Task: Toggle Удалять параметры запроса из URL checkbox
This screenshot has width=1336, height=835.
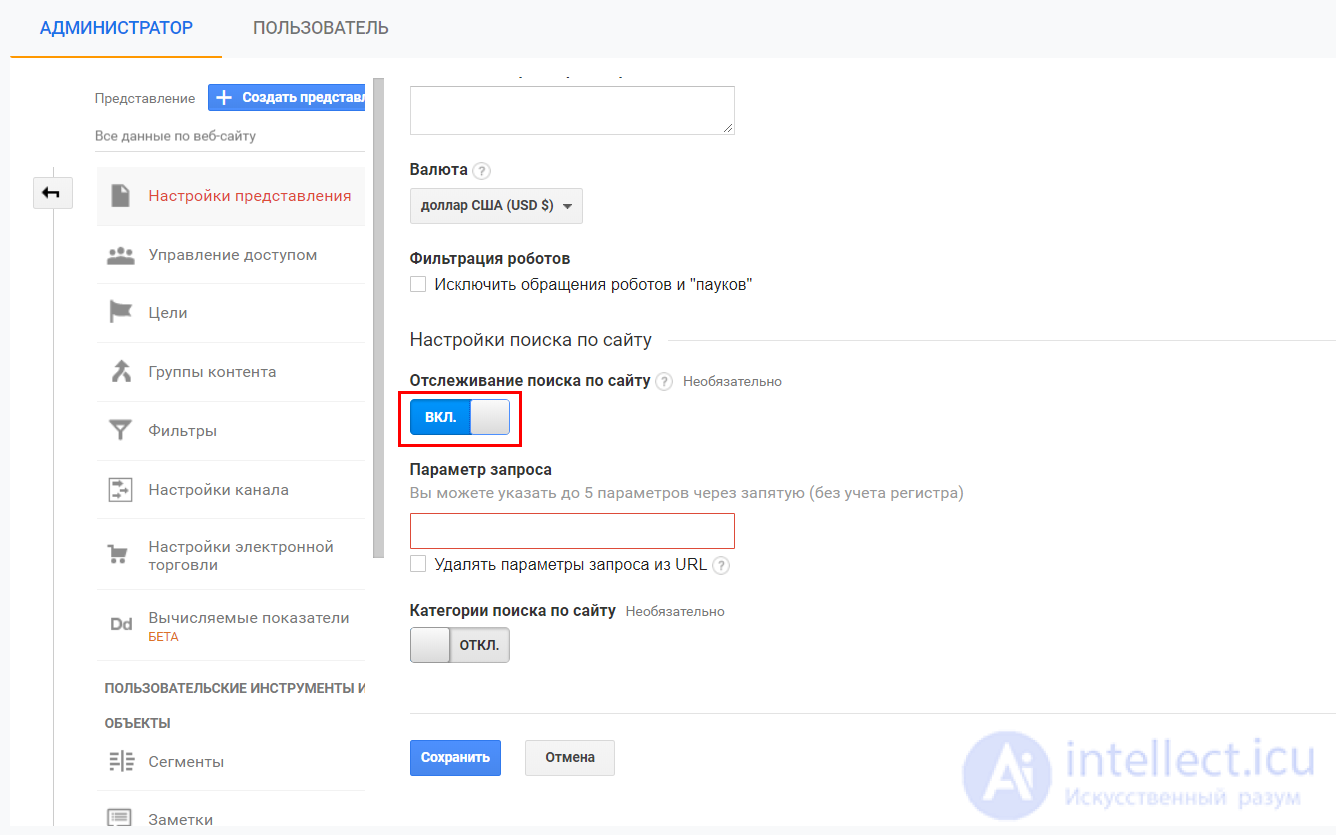Action: click(x=418, y=564)
